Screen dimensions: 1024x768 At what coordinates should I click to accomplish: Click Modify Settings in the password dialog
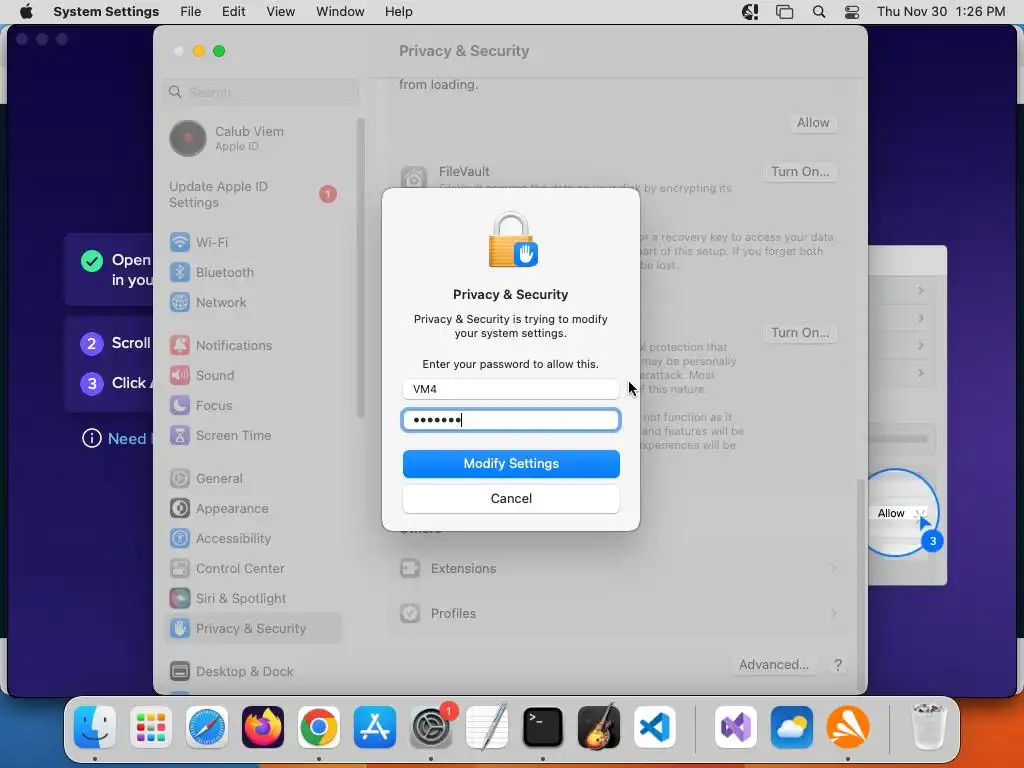pos(511,464)
